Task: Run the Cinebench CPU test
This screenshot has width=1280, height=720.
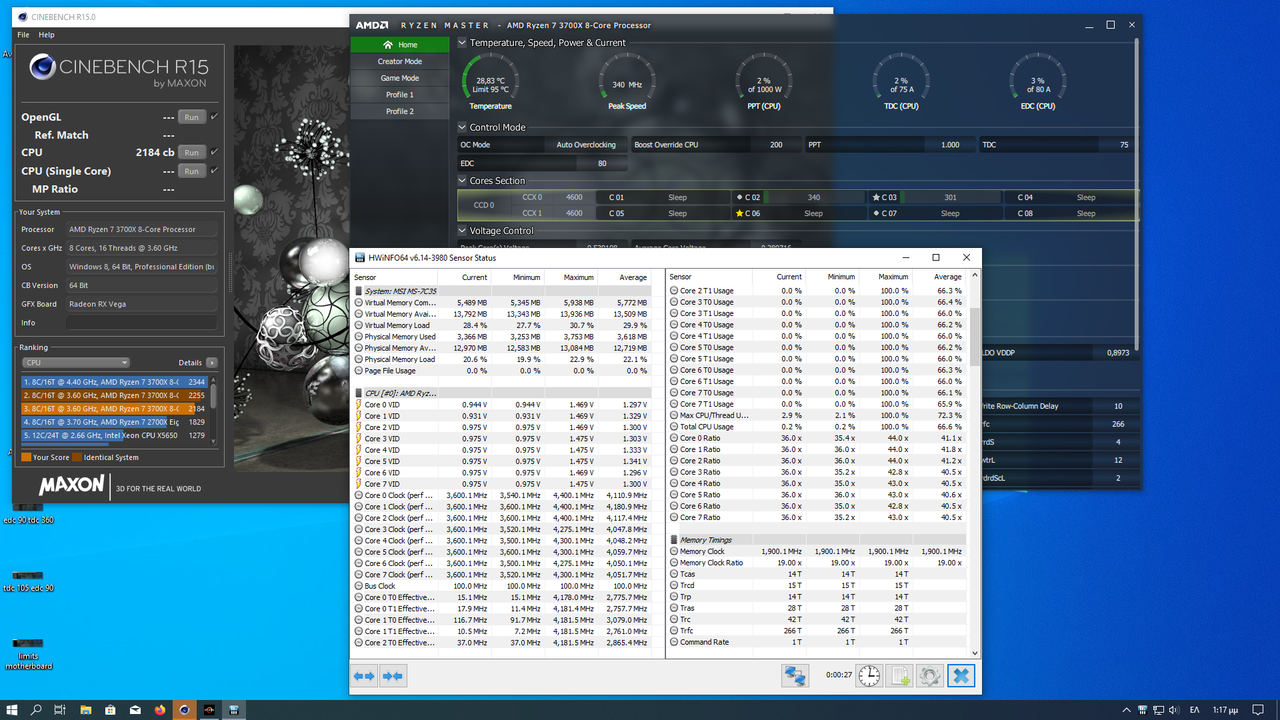Action: coord(191,152)
